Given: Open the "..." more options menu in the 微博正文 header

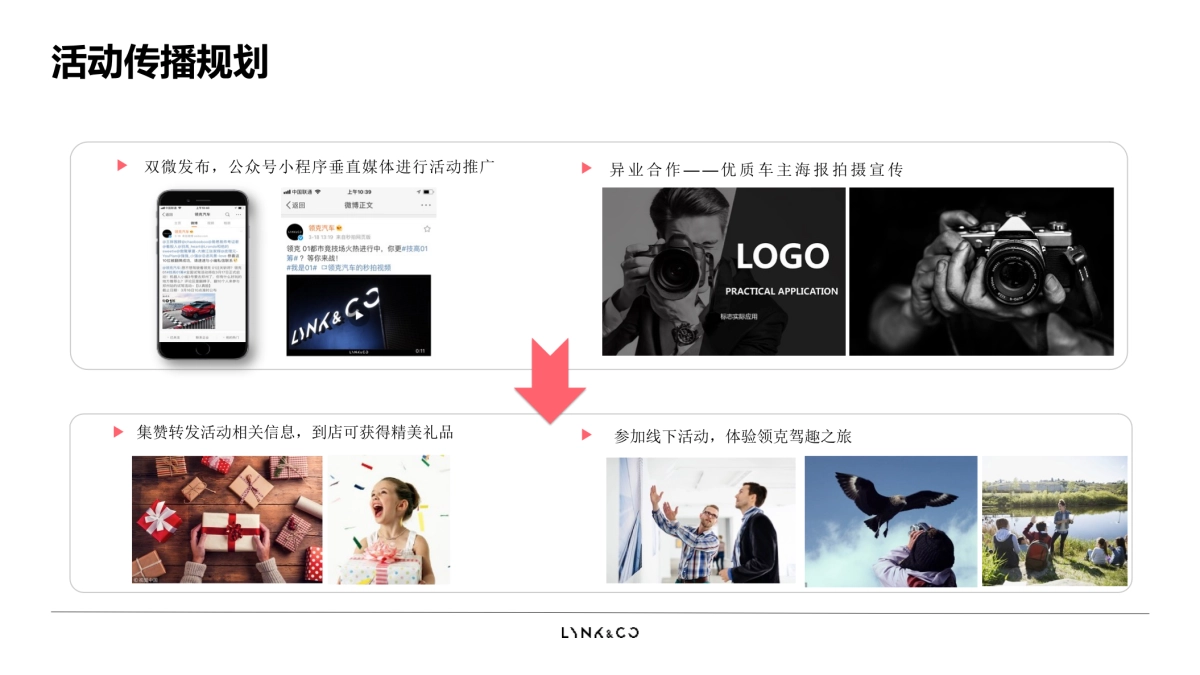Looking at the screenshot, I should tap(426, 204).
